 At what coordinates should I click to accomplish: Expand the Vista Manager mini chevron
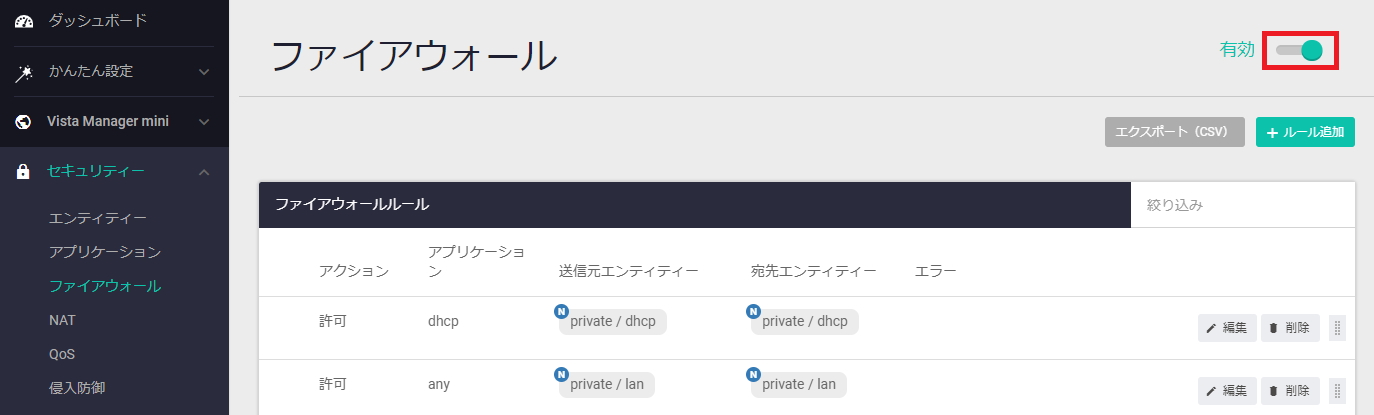coord(204,122)
